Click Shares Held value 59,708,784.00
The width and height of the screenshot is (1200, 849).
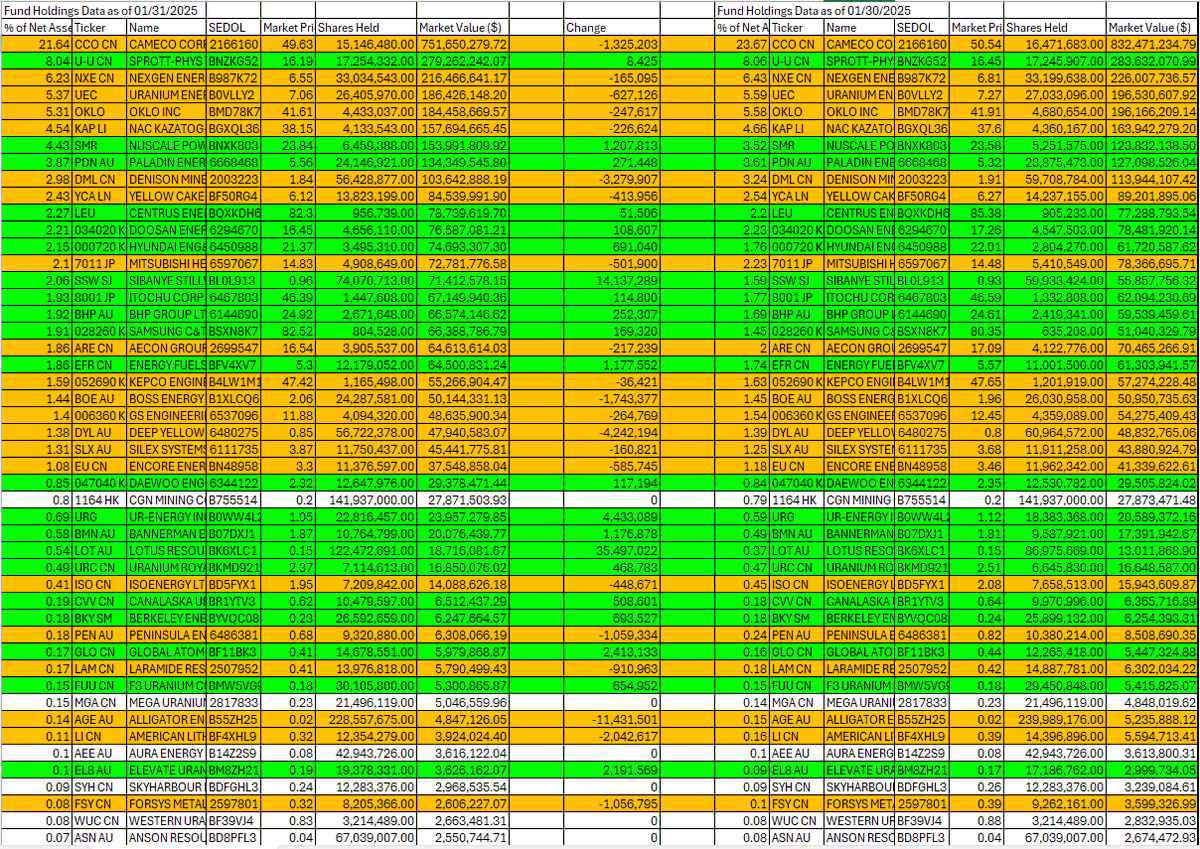pyautogui.click(x=1055, y=181)
